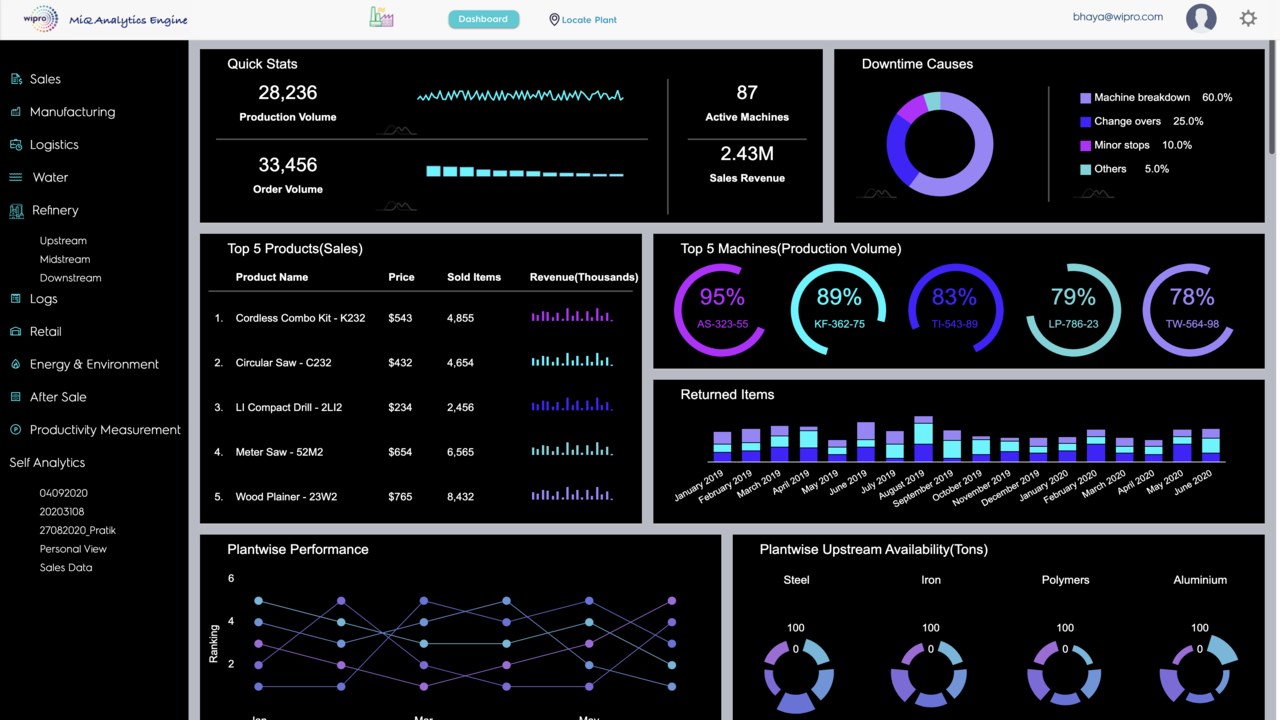Viewport: 1280px width, 720px height.
Task: Click the Cordless Combo Kit - K232 row
Action: 421,318
